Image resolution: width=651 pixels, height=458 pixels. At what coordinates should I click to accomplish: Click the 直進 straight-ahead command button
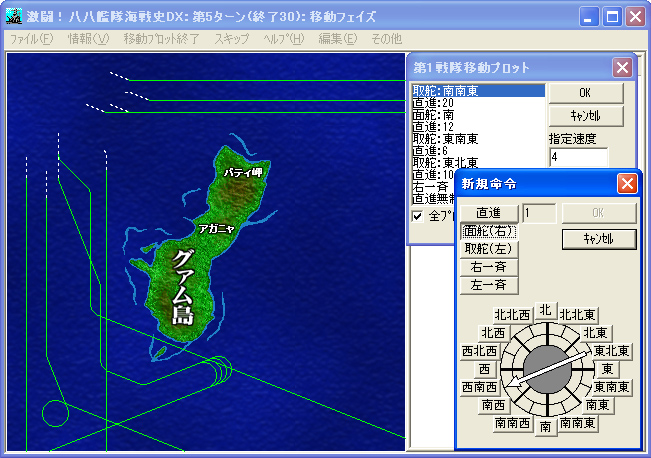pos(489,213)
